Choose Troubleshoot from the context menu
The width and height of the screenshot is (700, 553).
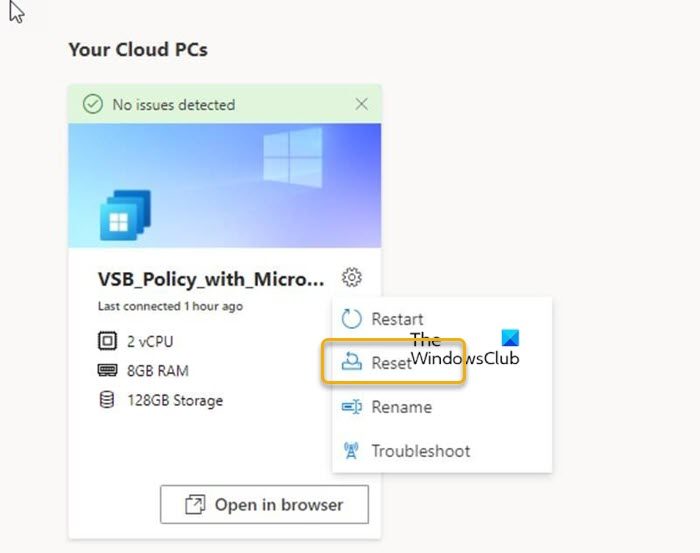[420, 450]
